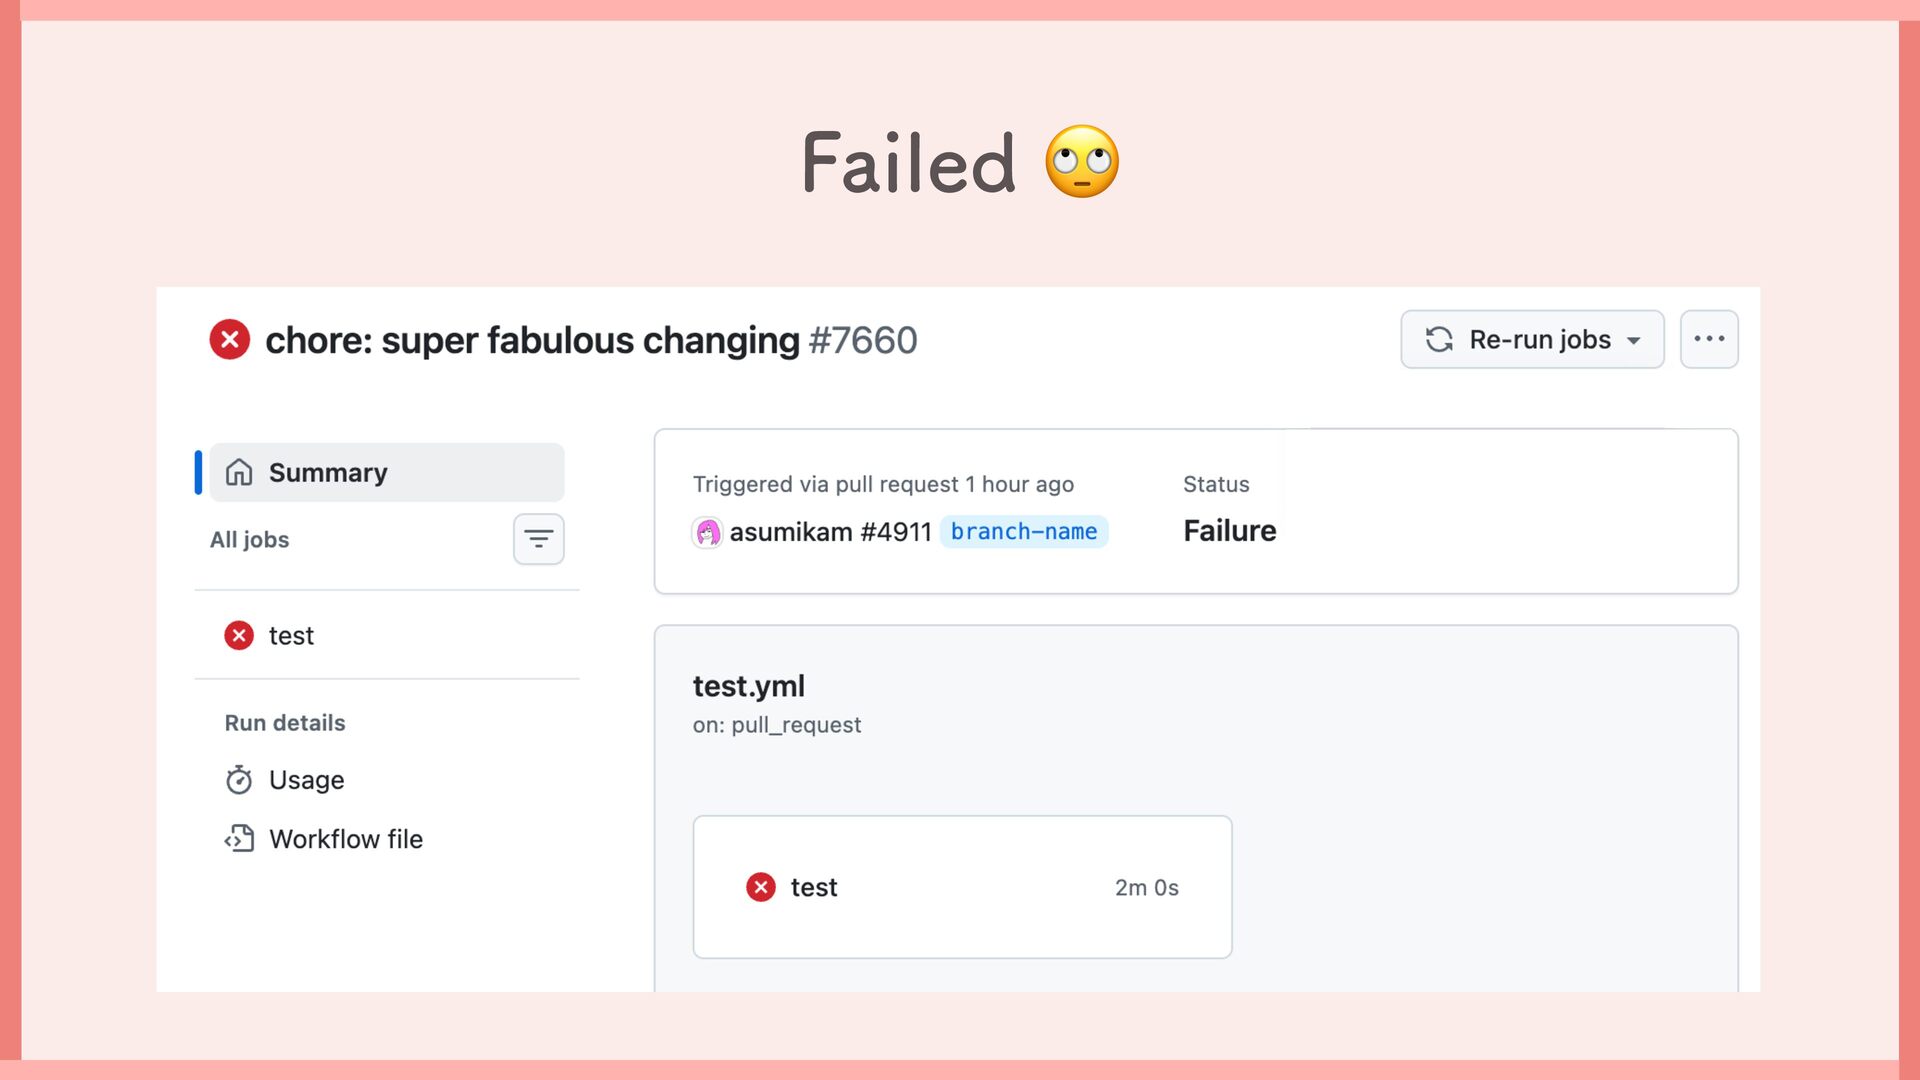
Task: Open the three-dots more options menu
Action: tap(1709, 339)
